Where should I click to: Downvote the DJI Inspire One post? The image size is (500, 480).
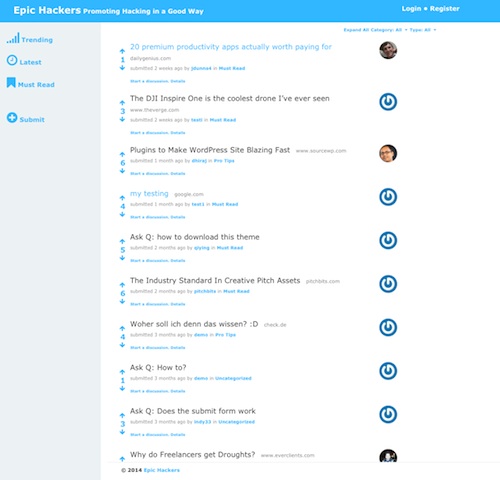click(x=122, y=119)
